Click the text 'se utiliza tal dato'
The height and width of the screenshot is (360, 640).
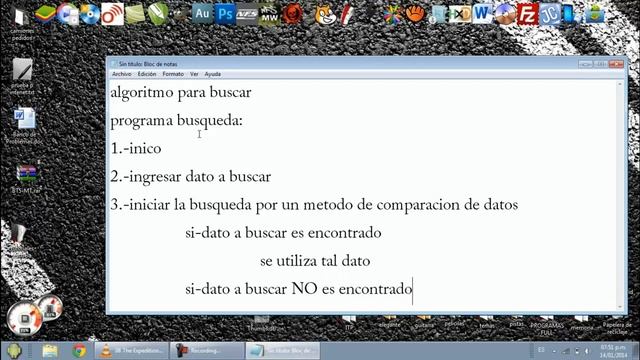[315, 261]
